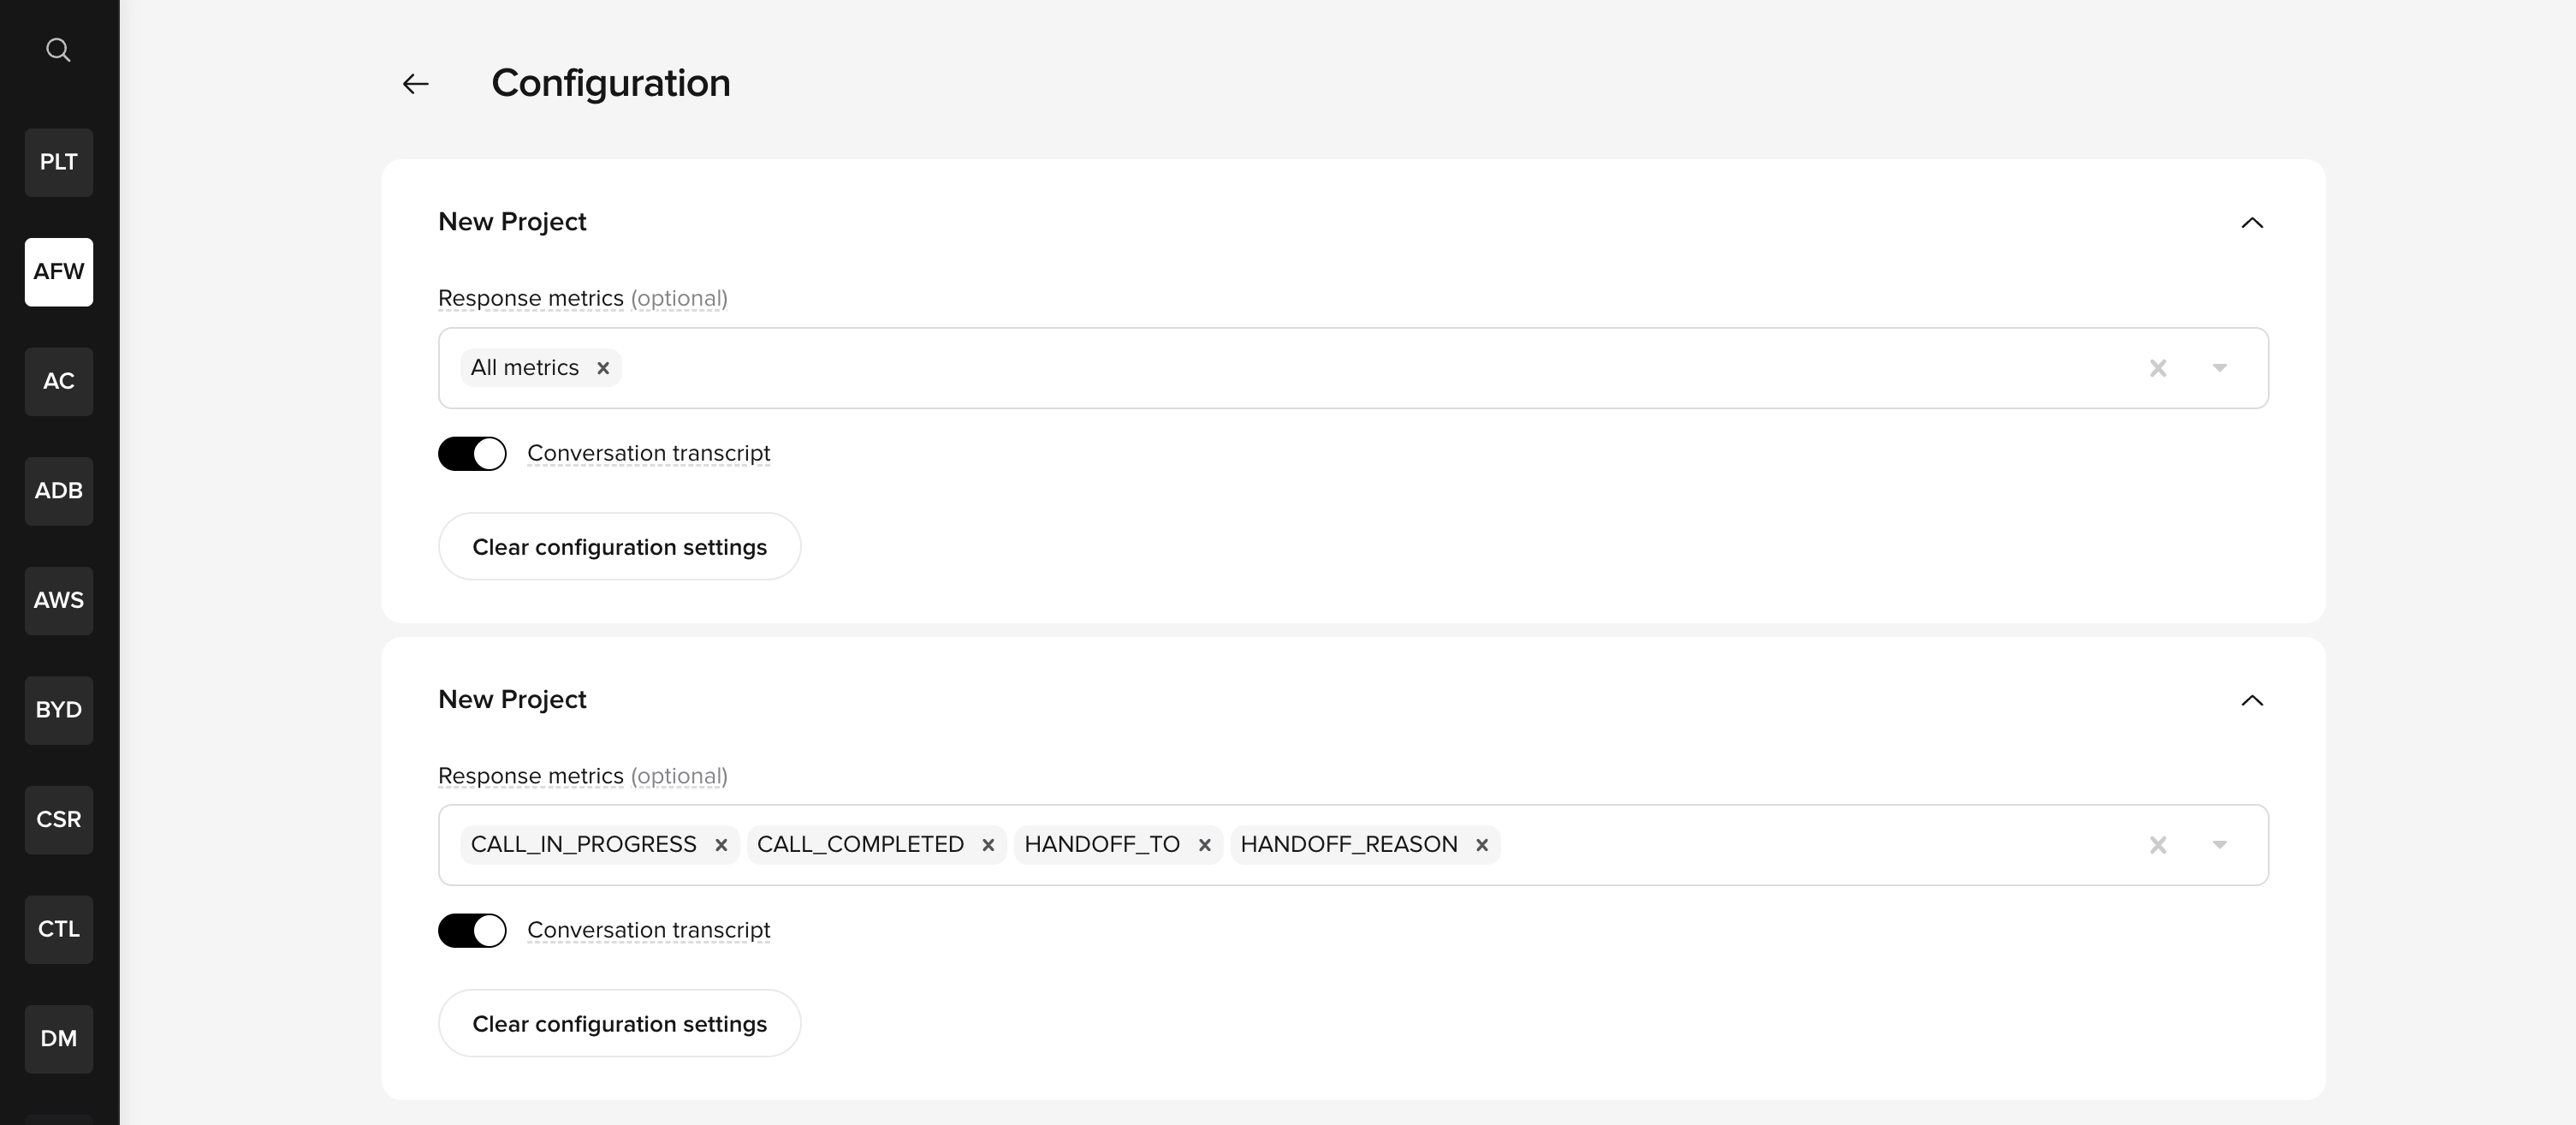This screenshot has width=2576, height=1125.
Task: Click Clear configuration settings in the second project
Action: pyautogui.click(x=619, y=1023)
